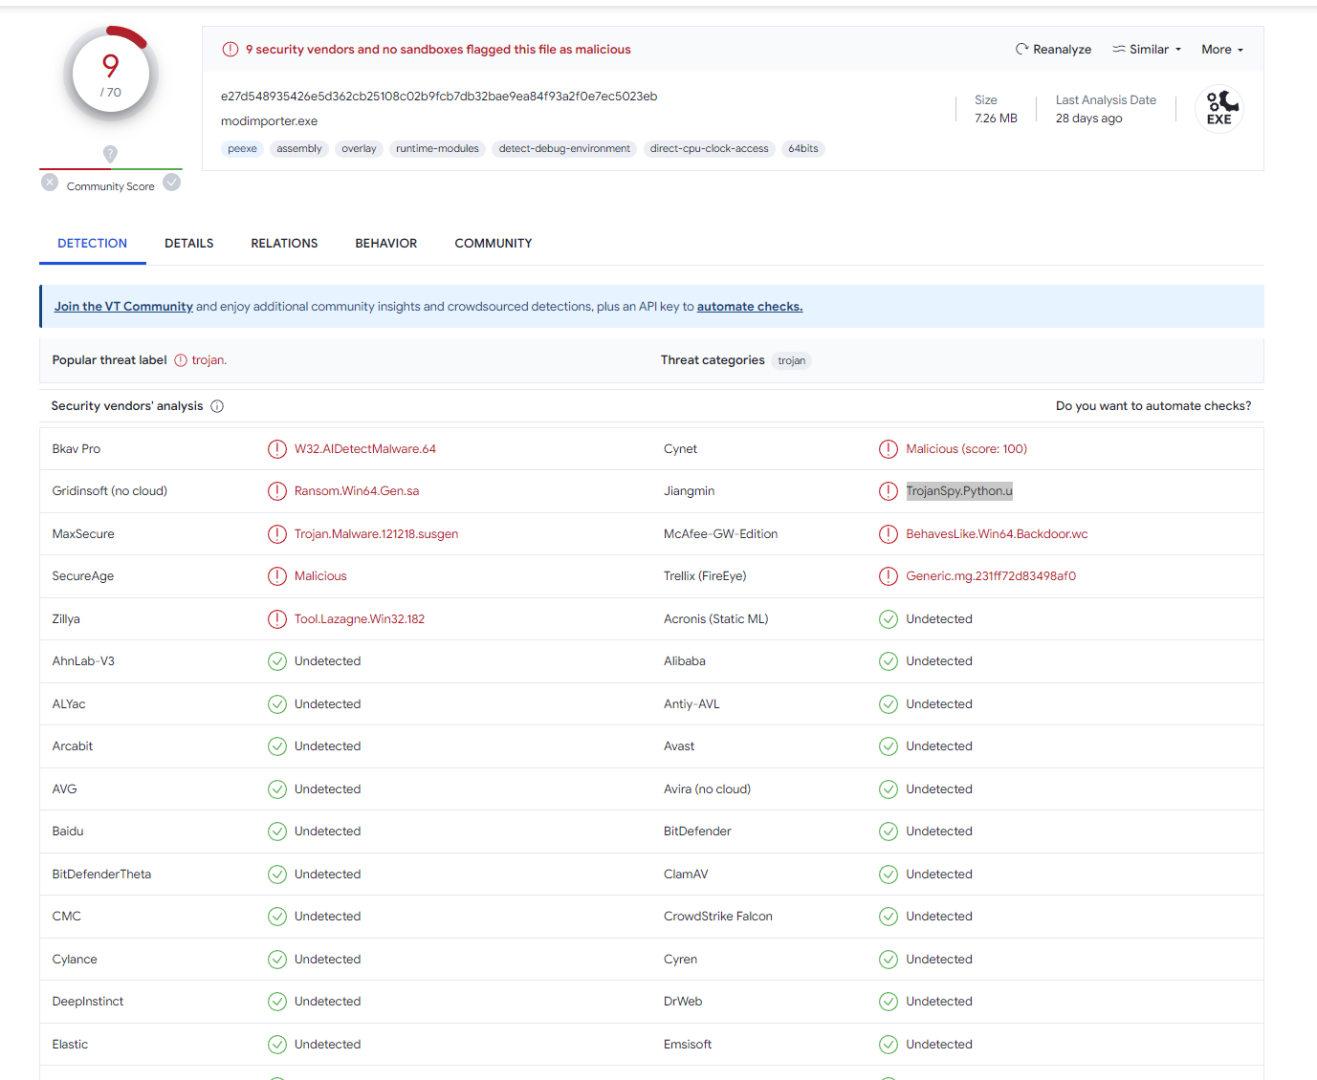Click the 7.26 MB file size value
The height and width of the screenshot is (1080, 1317).
996,118
